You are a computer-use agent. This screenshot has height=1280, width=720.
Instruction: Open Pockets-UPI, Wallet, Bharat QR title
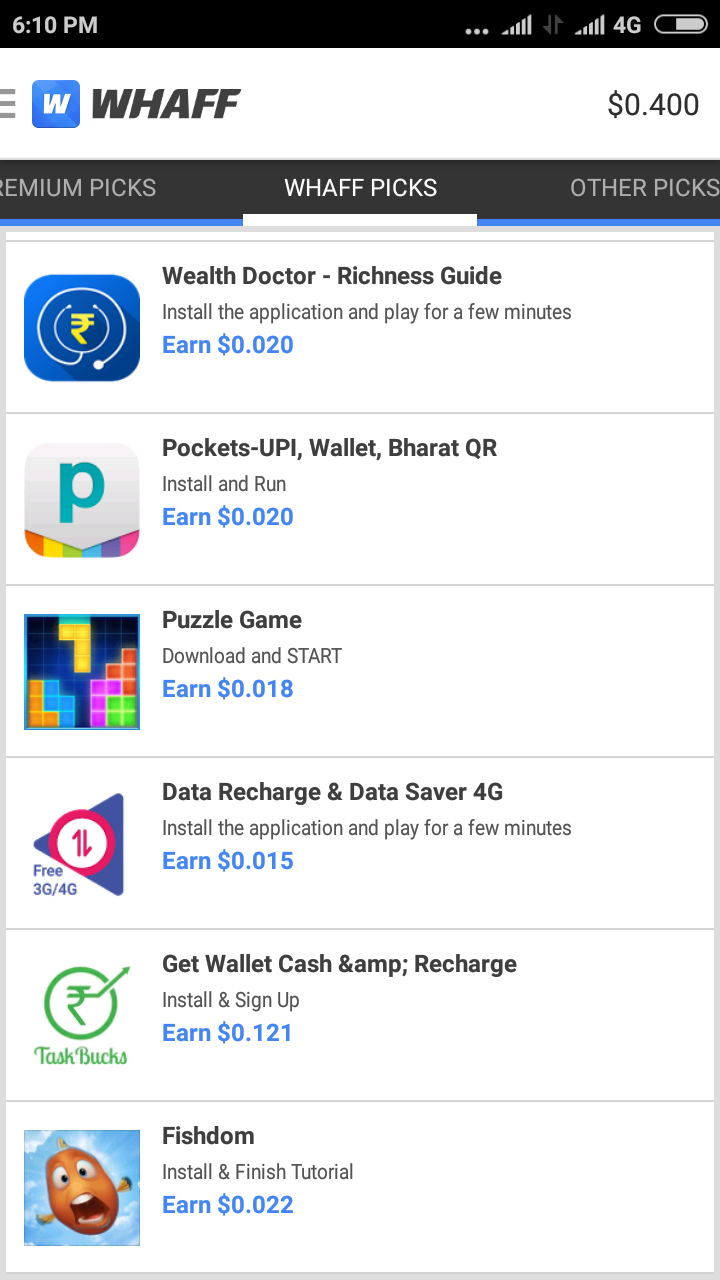coord(329,448)
